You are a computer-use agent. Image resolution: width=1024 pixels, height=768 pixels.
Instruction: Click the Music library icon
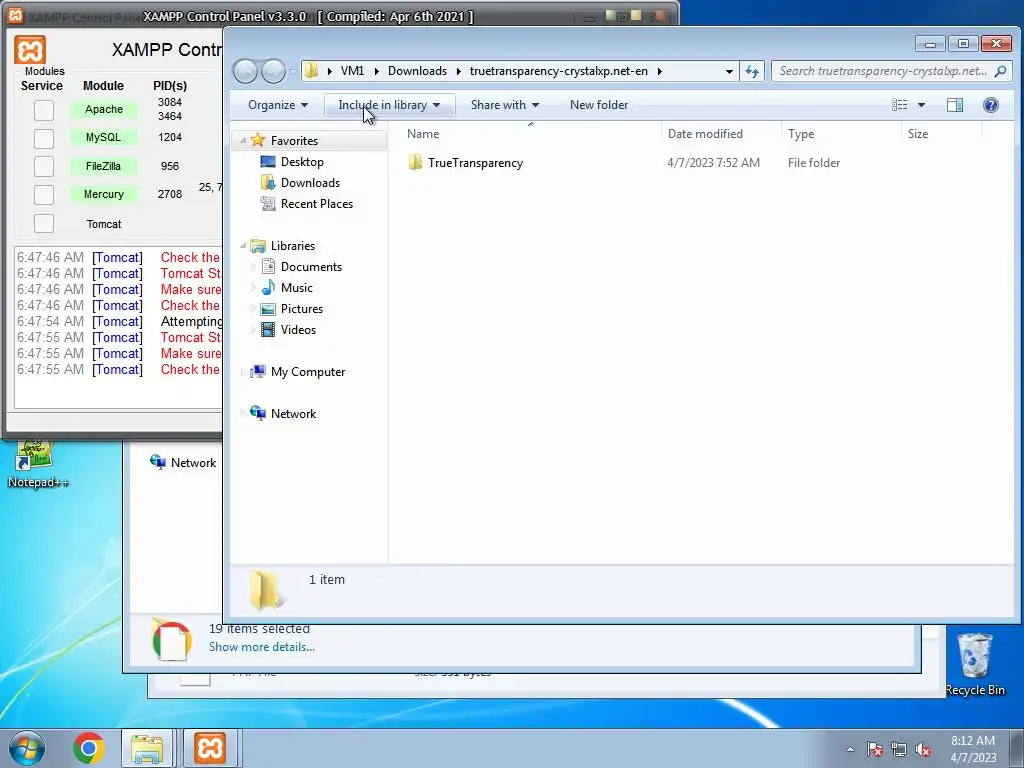268,287
